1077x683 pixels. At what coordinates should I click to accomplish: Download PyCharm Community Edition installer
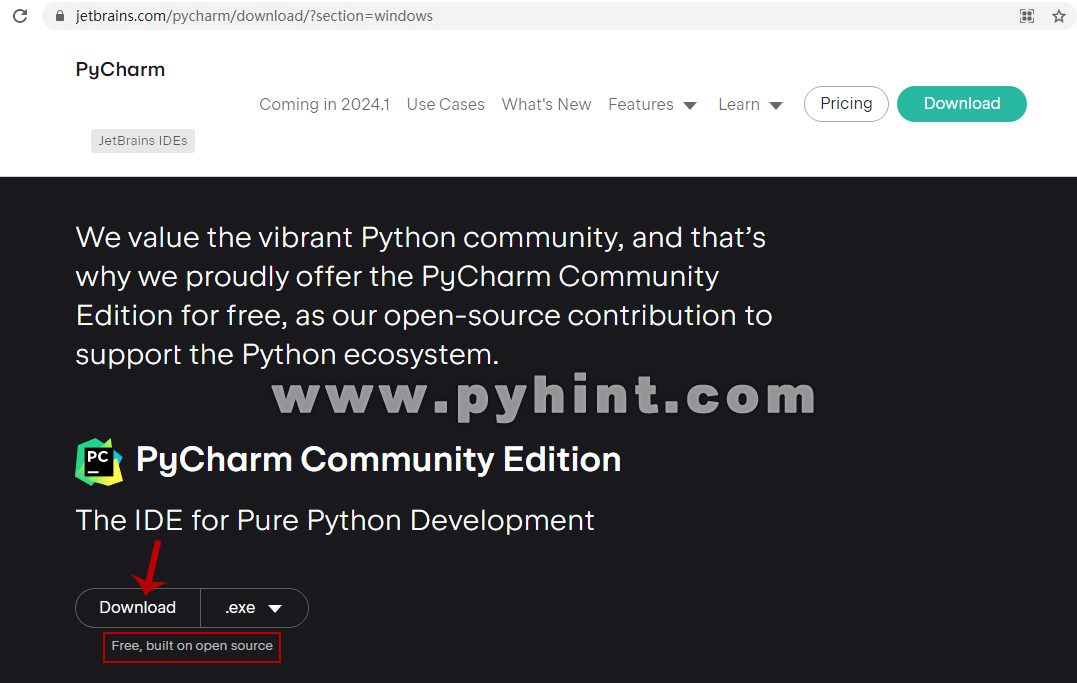pos(137,607)
